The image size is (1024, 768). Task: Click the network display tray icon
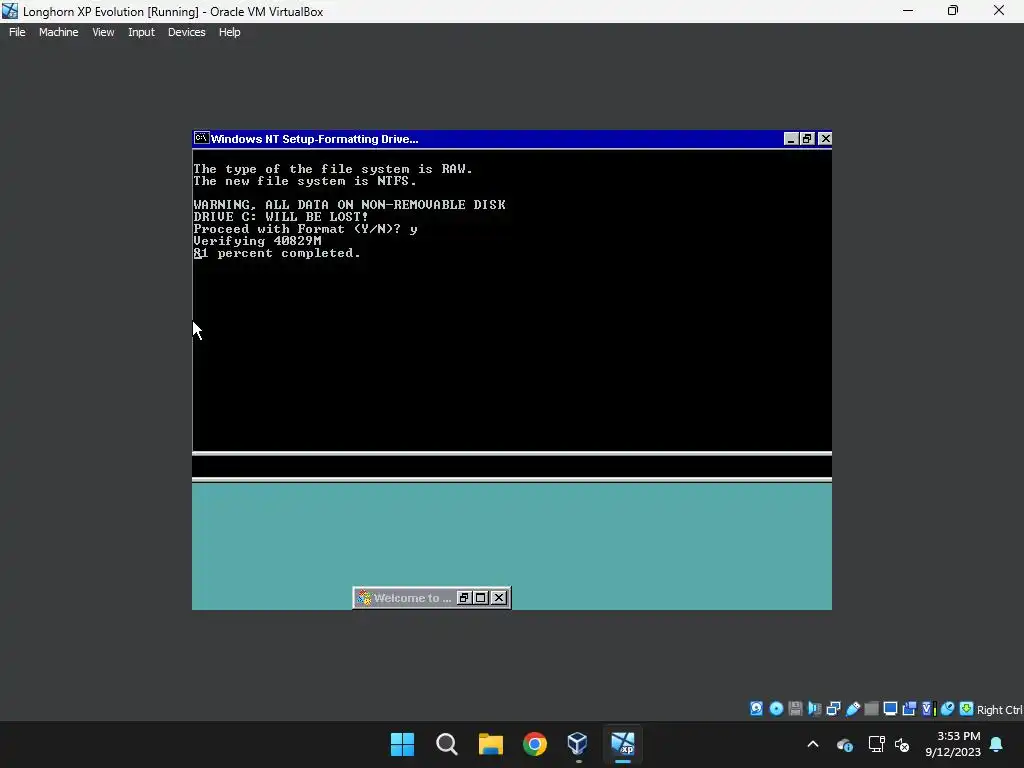876,744
